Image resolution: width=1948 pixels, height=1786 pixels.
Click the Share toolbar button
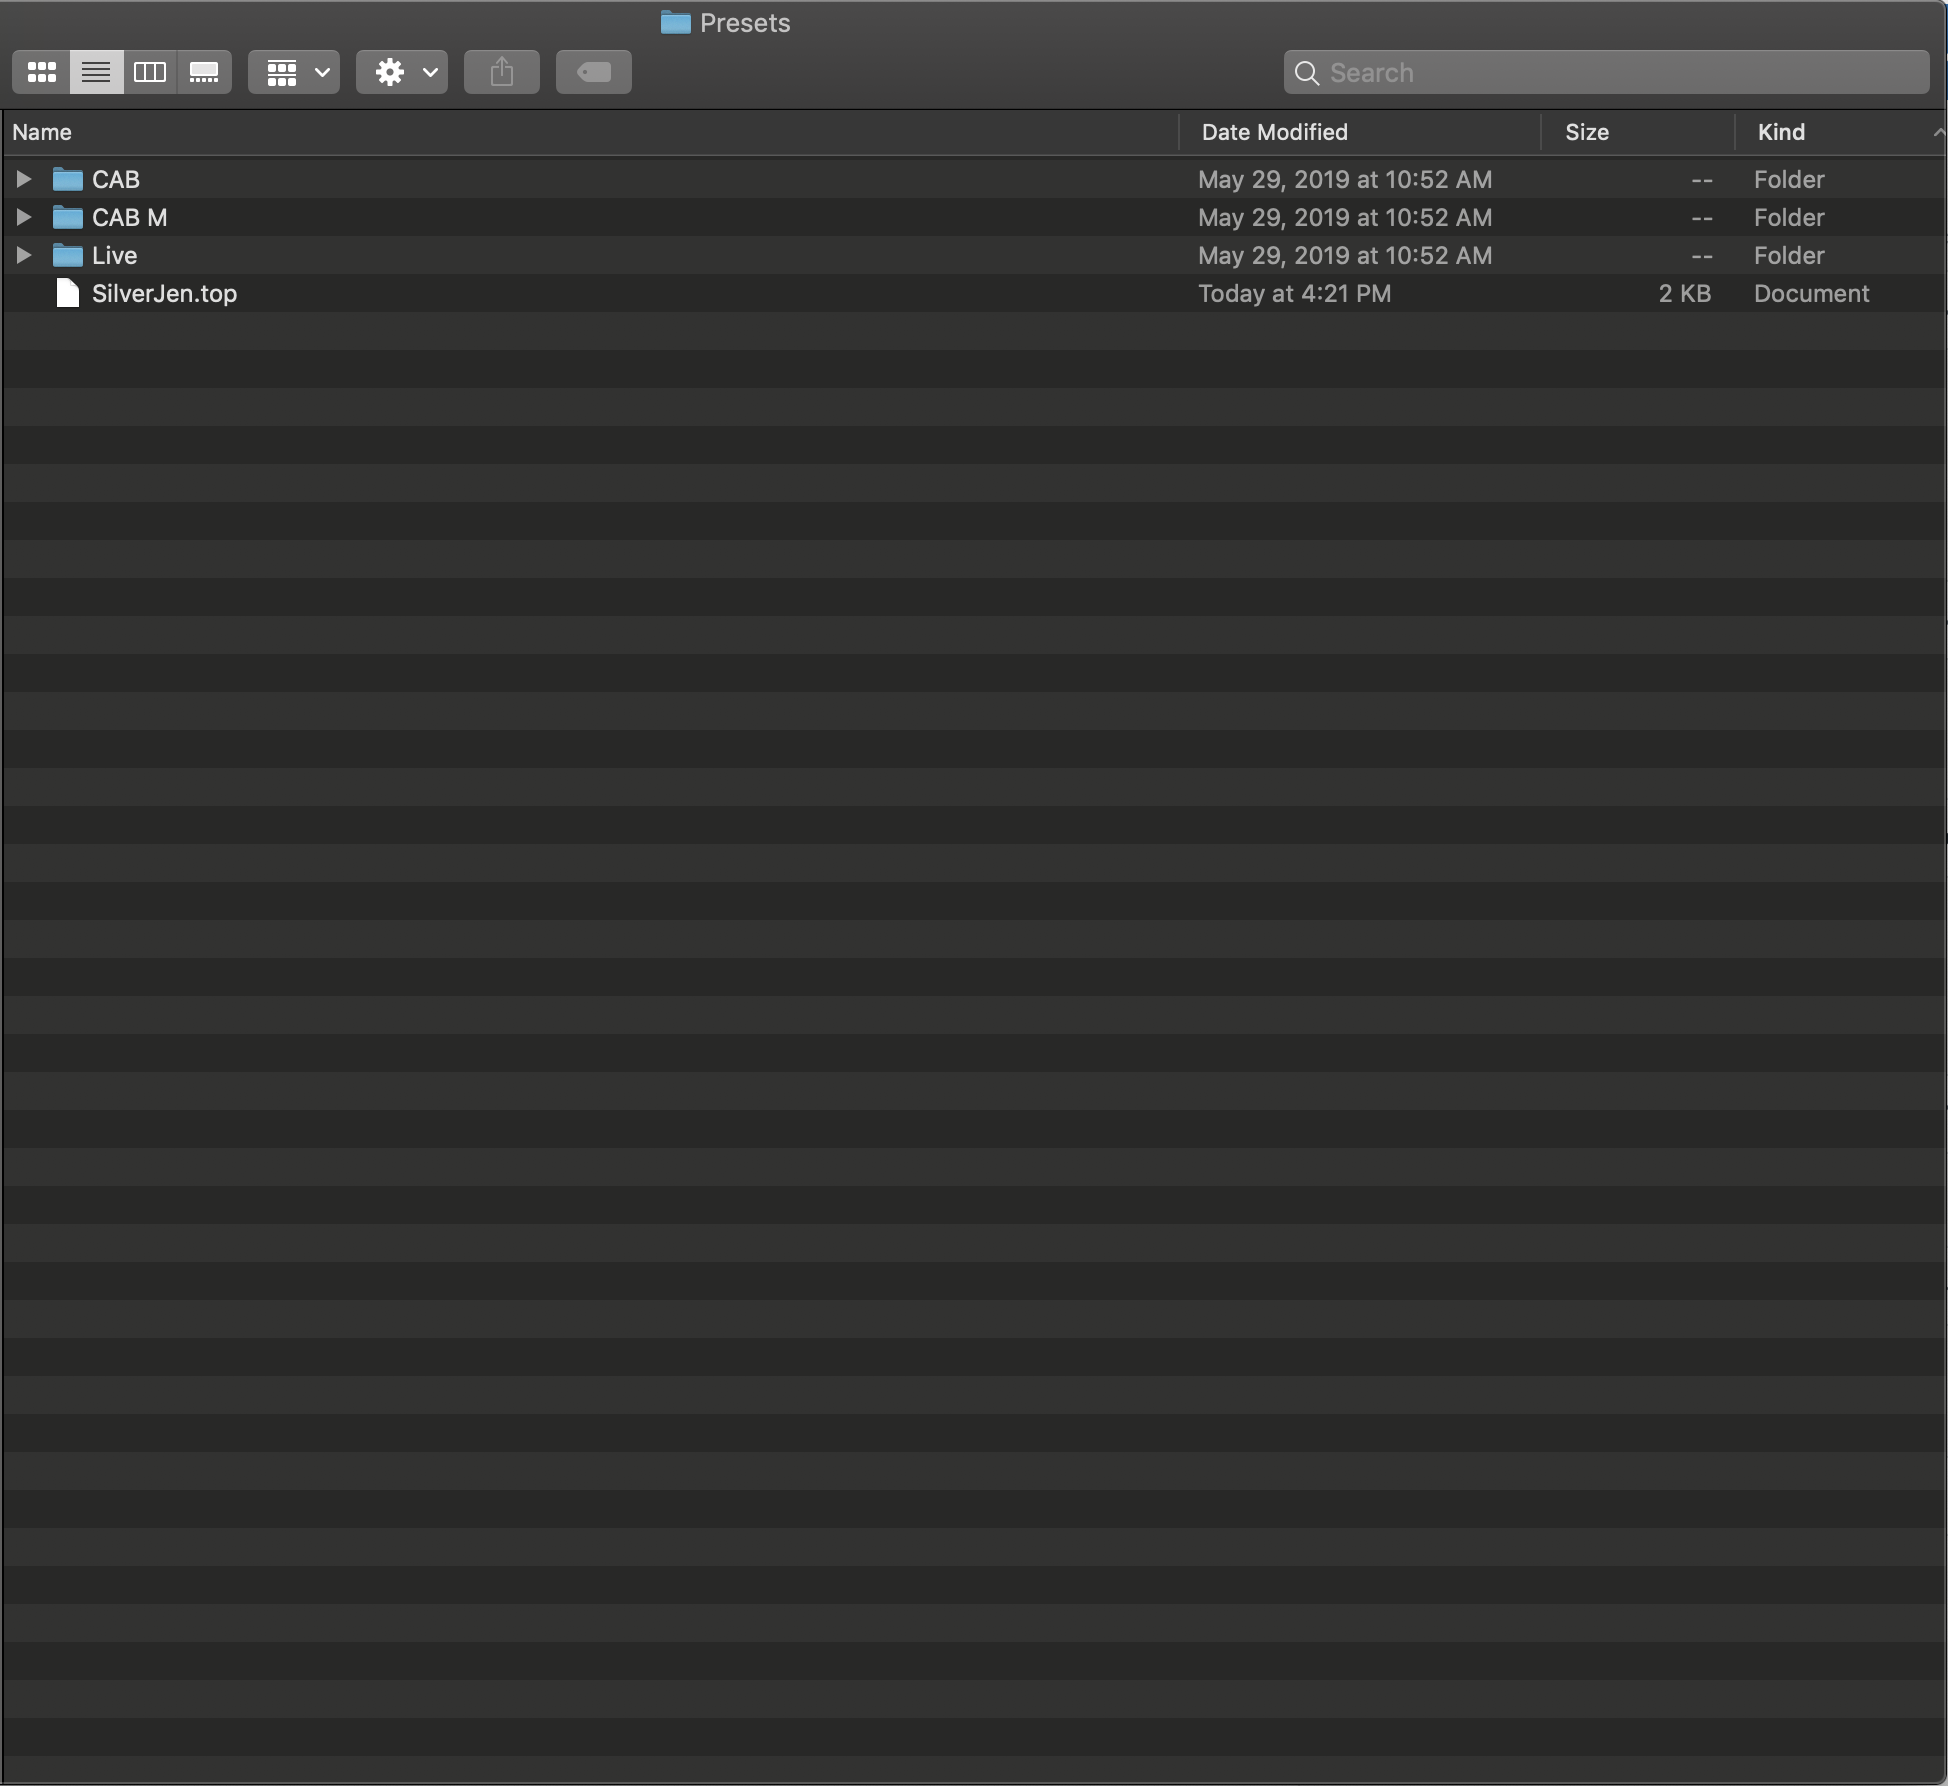(x=502, y=72)
